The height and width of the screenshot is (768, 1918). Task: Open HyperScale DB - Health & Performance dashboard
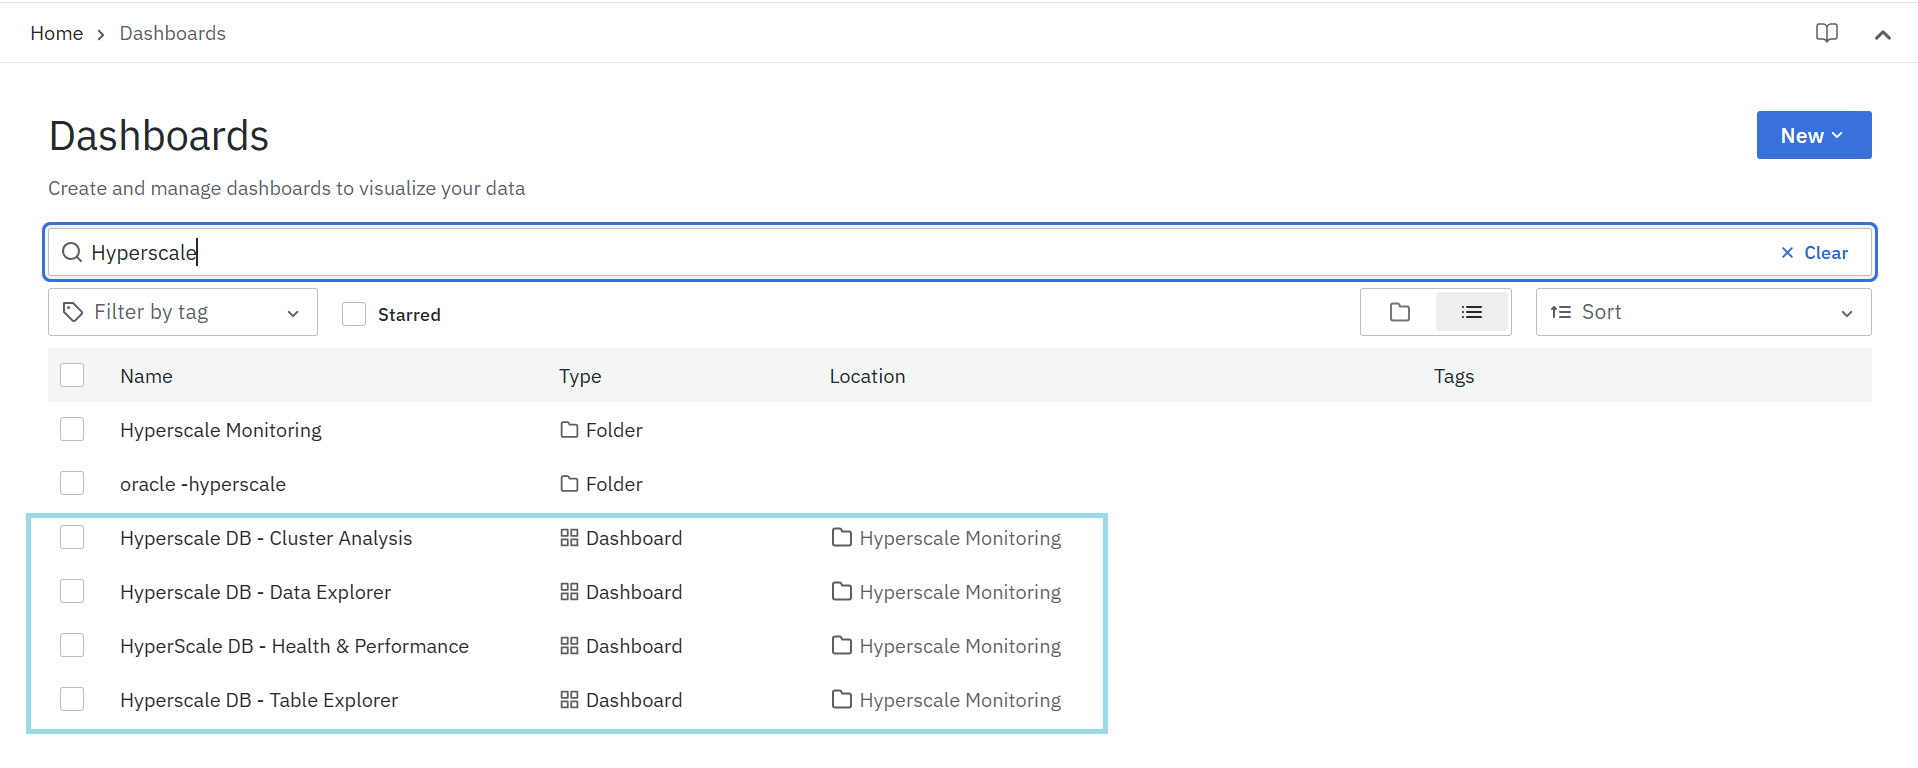pos(294,646)
